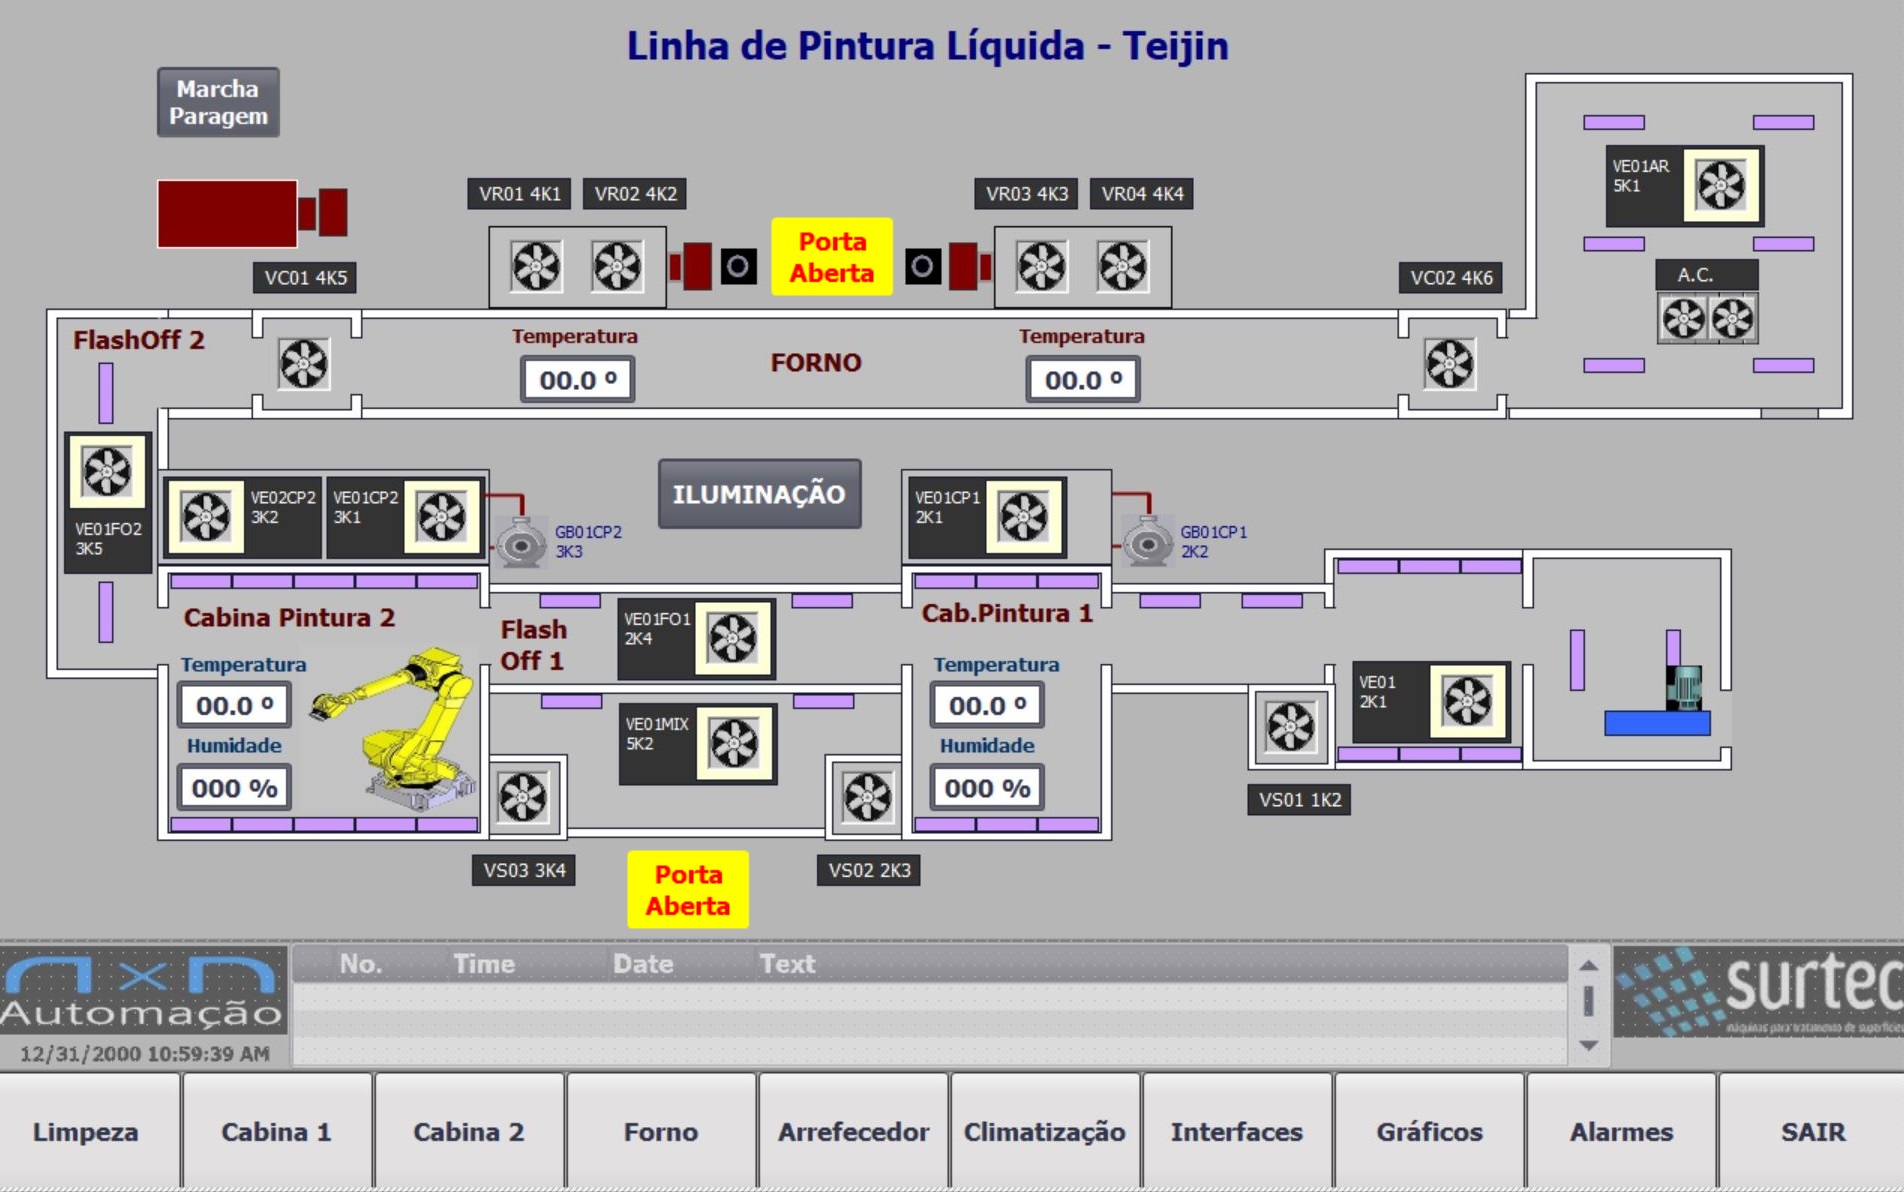Select the VE01MIX 5K2 fan icon
The image size is (1904, 1192).
pos(735,744)
